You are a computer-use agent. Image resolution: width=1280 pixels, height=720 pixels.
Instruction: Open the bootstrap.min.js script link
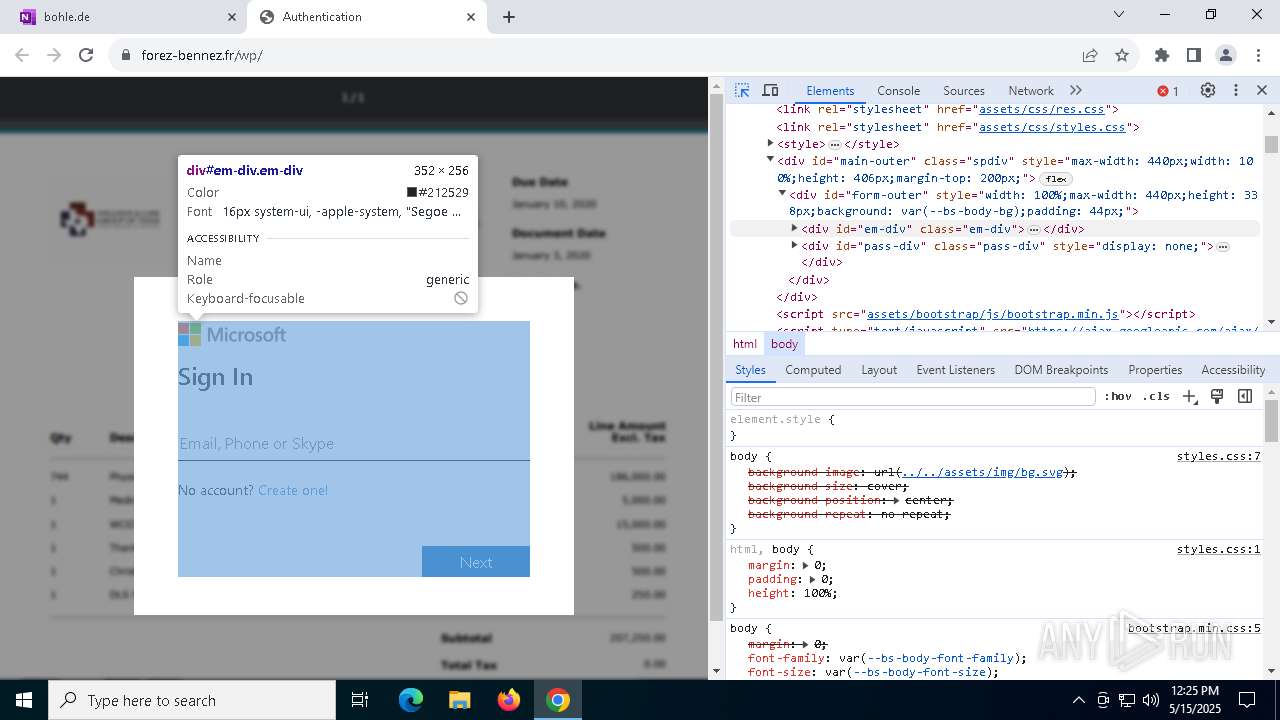coord(993,314)
